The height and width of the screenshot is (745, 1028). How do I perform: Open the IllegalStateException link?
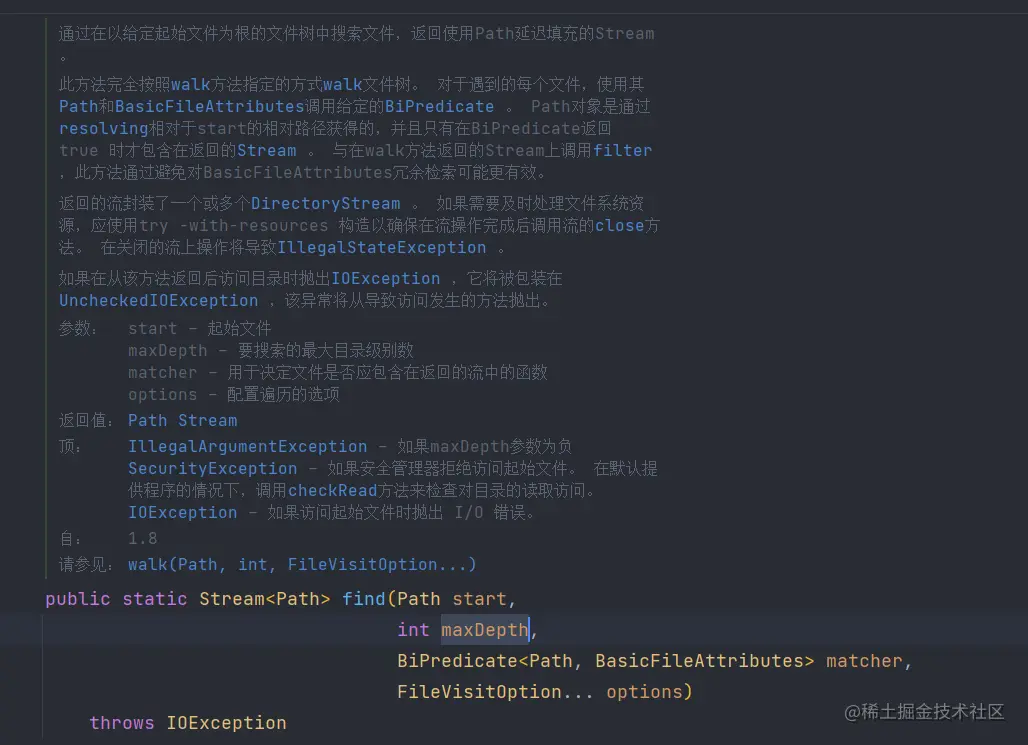coord(382,248)
